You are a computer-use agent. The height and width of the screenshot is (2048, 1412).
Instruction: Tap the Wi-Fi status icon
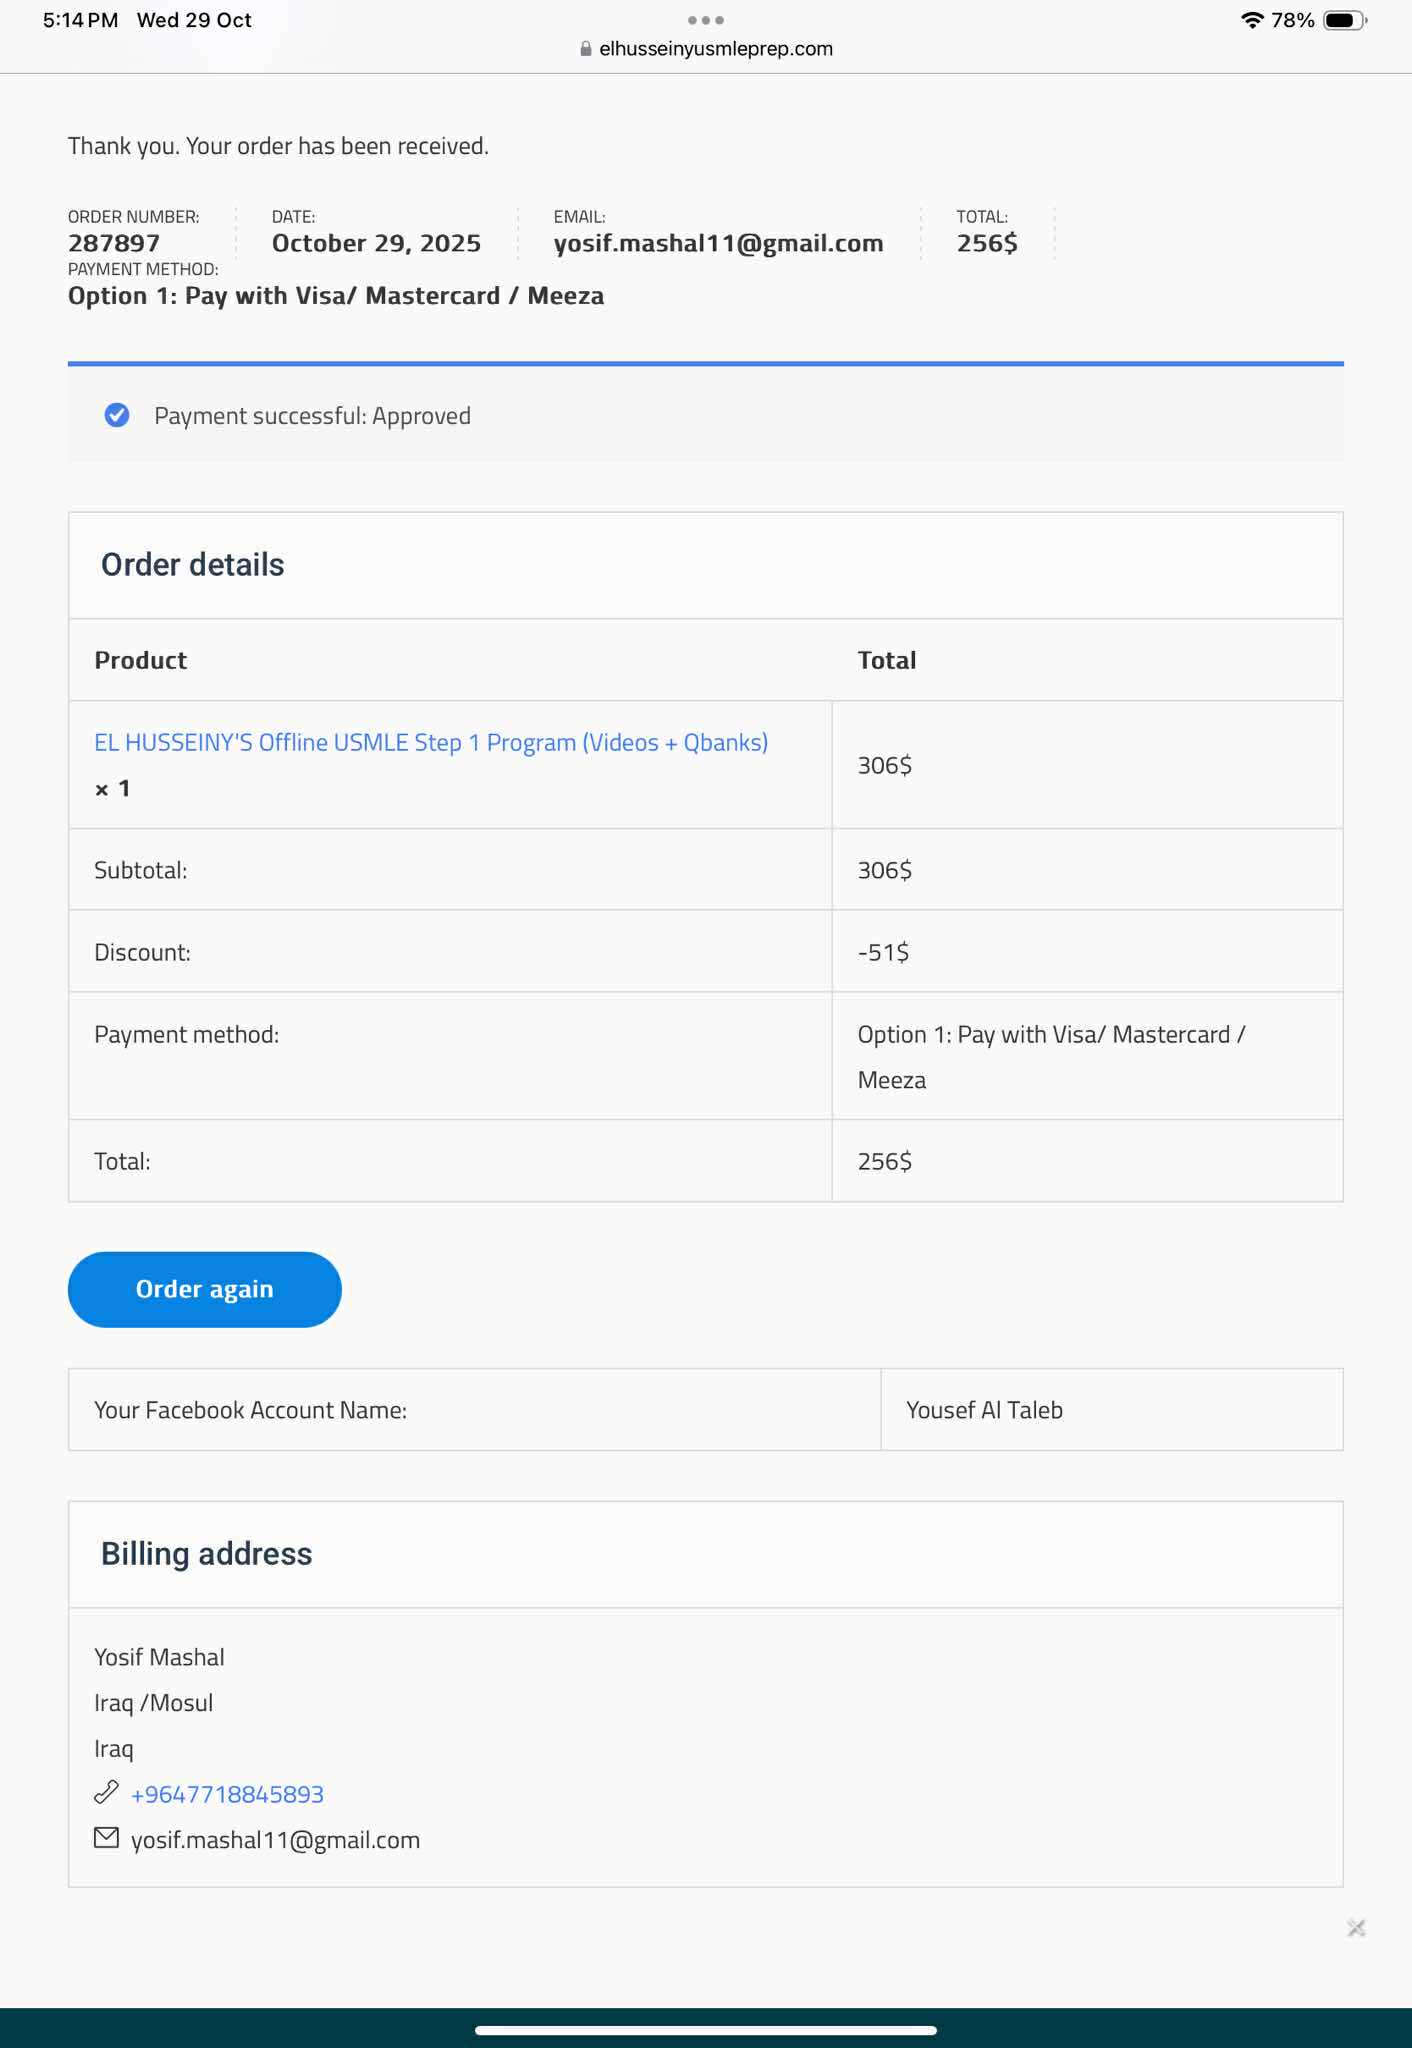pos(1252,20)
